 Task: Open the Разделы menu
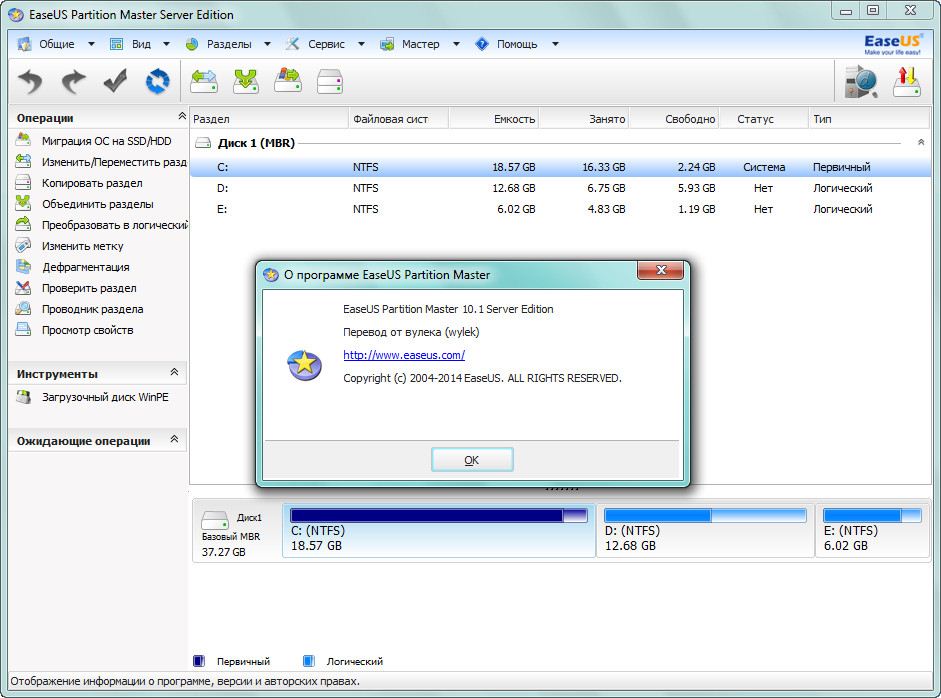tap(229, 44)
